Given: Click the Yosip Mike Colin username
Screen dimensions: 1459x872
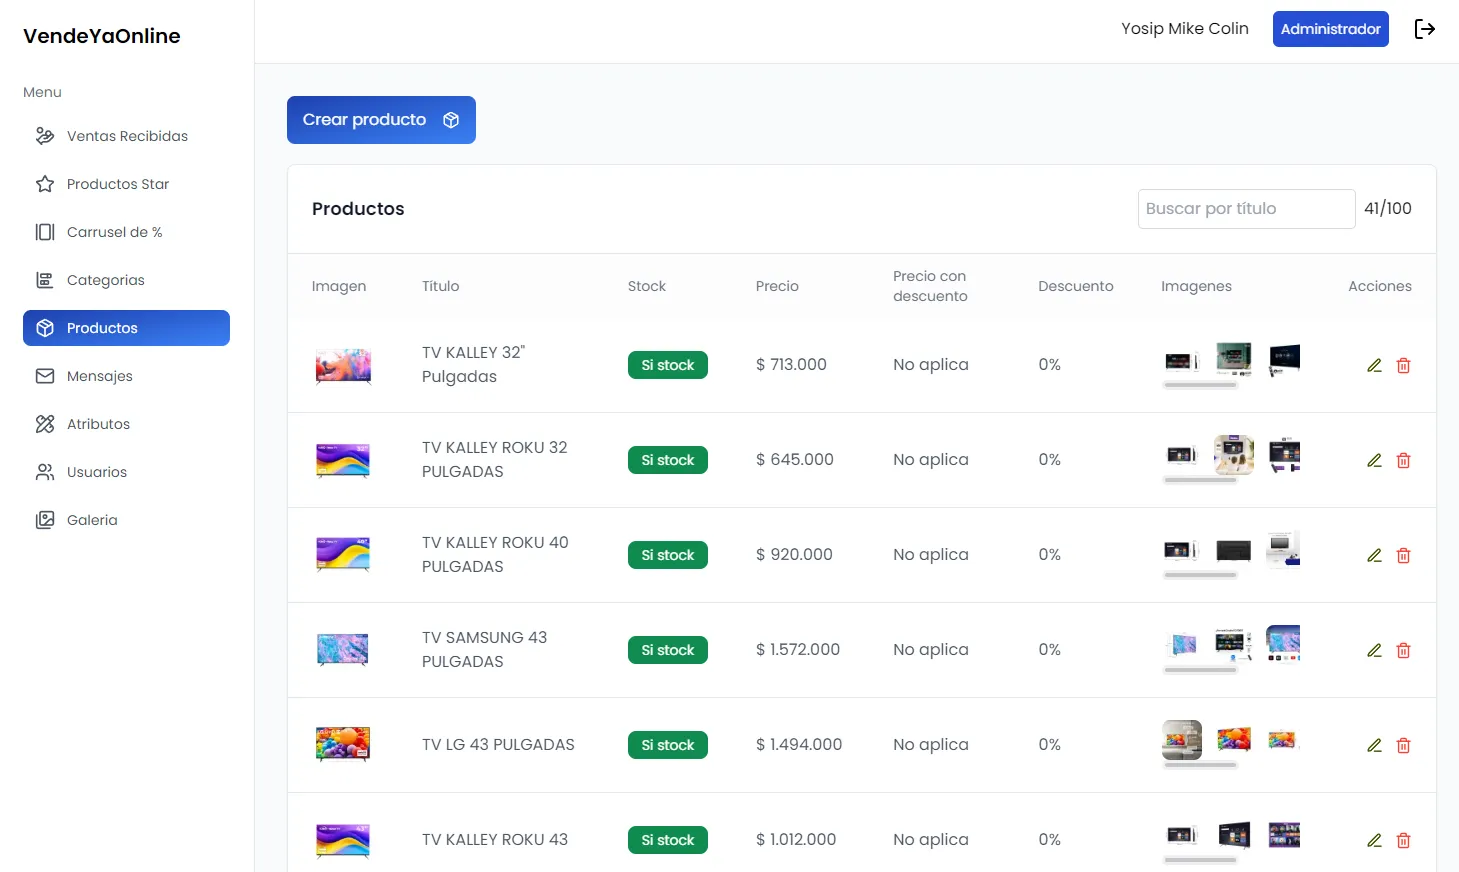Looking at the screenshot, I should 1185,29.
